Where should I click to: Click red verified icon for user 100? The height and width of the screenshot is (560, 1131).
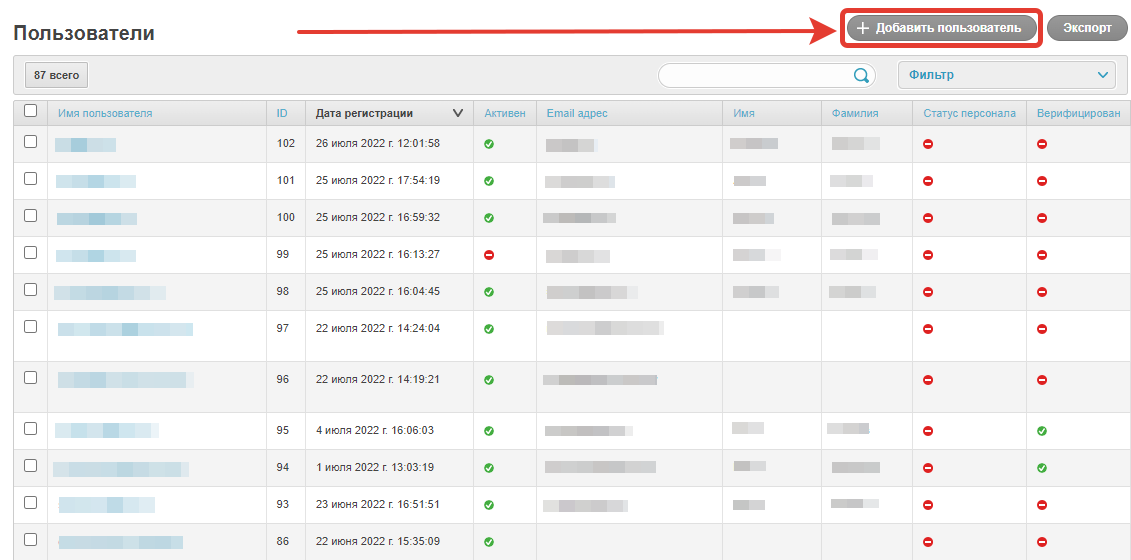1042,218
